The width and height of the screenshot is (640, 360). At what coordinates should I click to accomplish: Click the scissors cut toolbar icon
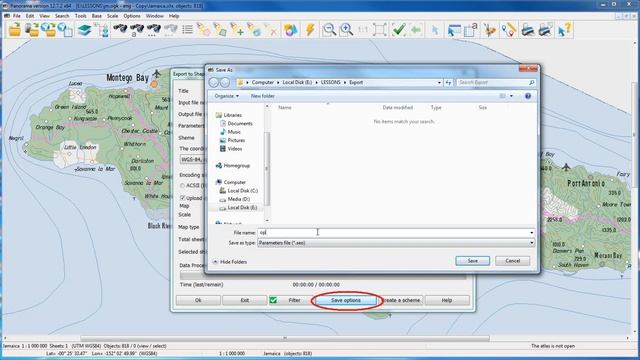coord(489,30)
